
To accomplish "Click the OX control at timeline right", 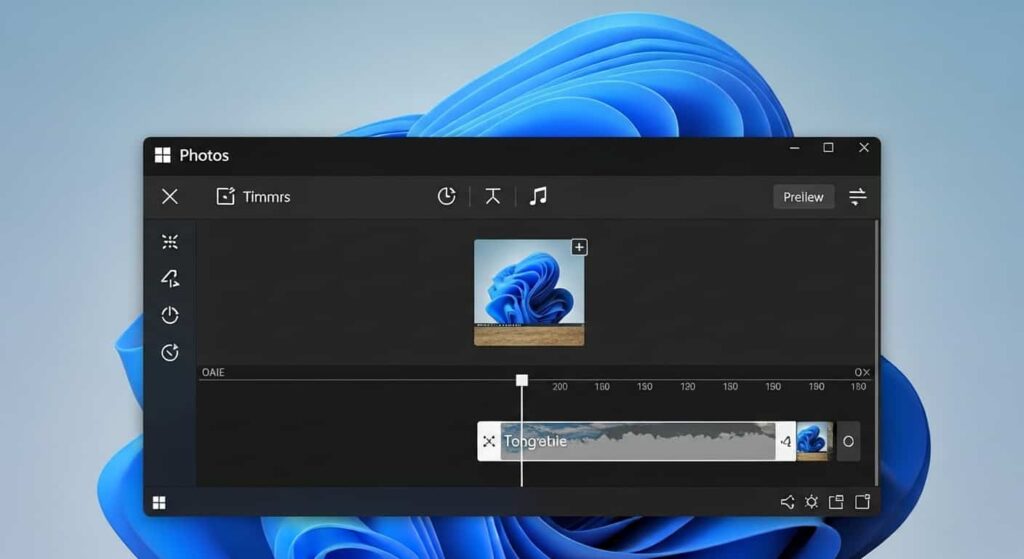I will (862, 372).
